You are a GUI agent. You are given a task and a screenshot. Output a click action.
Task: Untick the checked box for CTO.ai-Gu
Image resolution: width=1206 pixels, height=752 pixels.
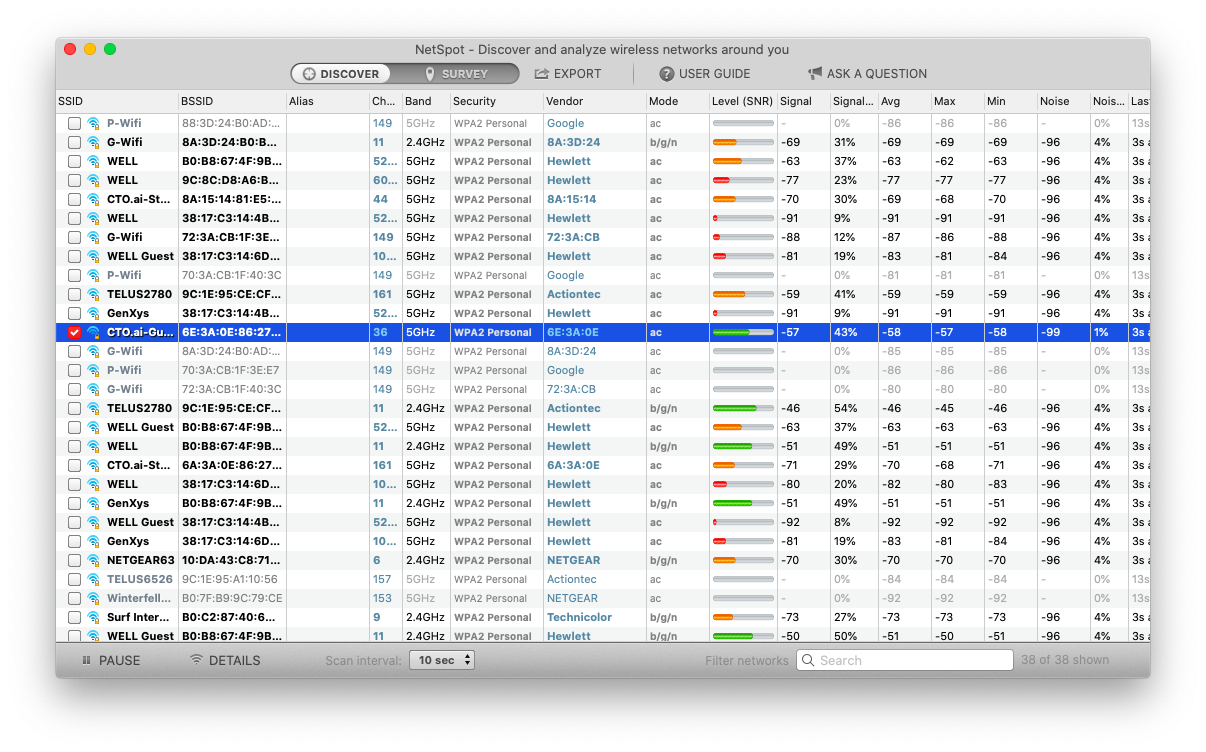point(74,332)
